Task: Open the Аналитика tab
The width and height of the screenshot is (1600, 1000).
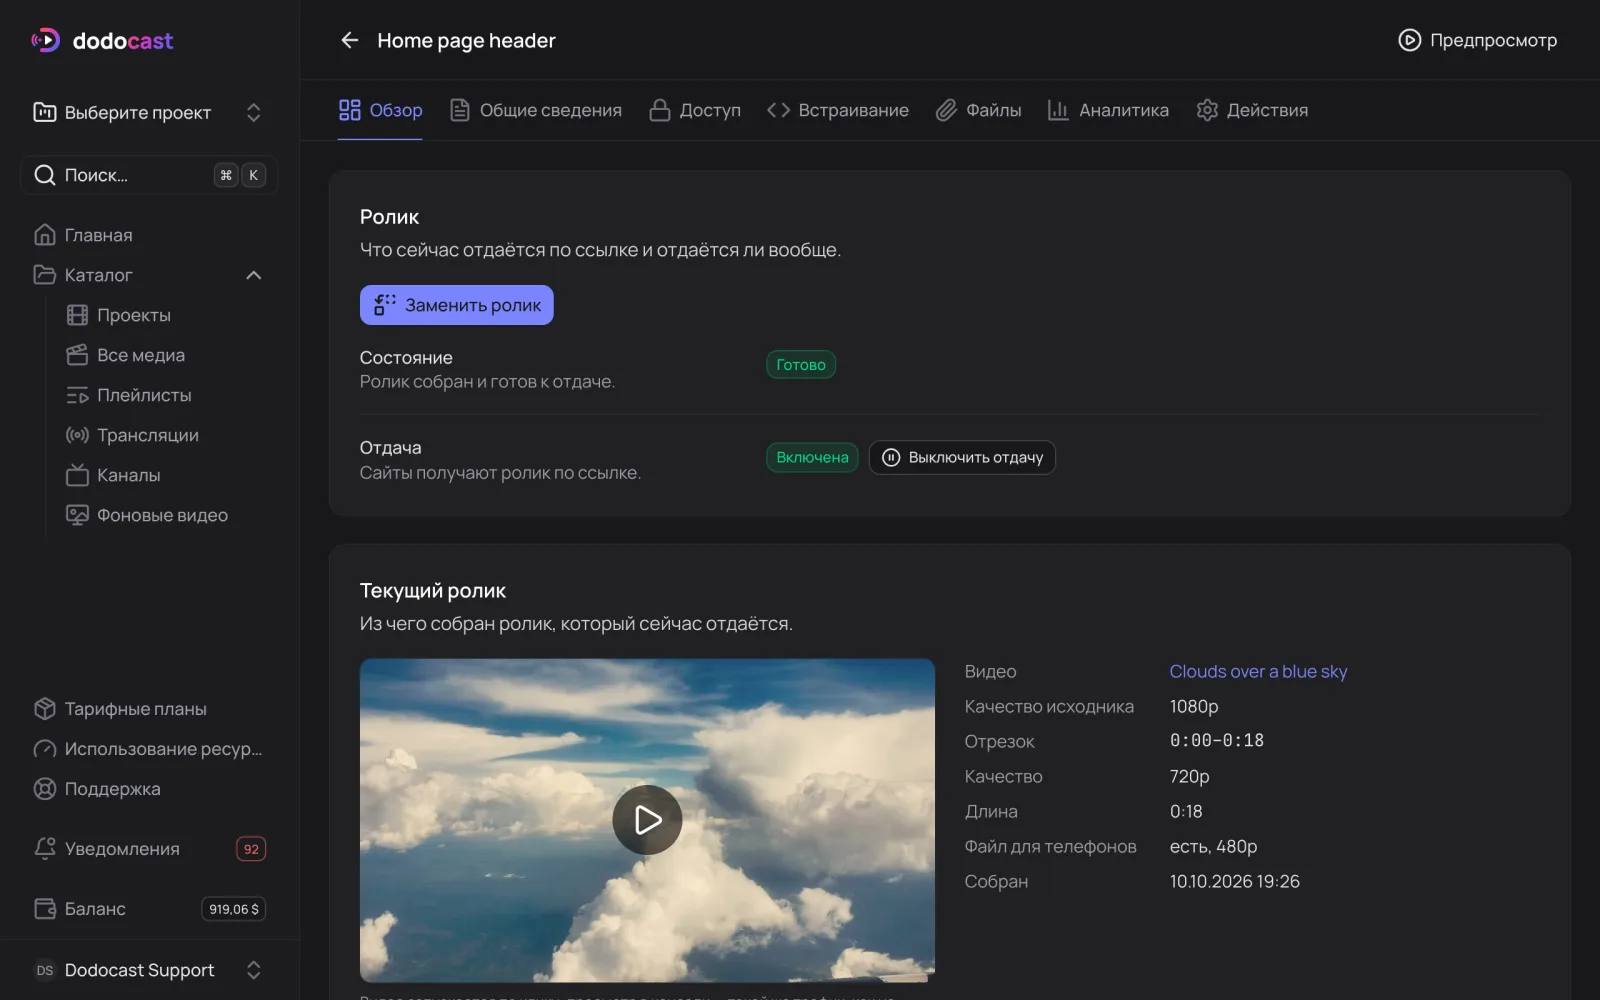Action: [1108, 110]
